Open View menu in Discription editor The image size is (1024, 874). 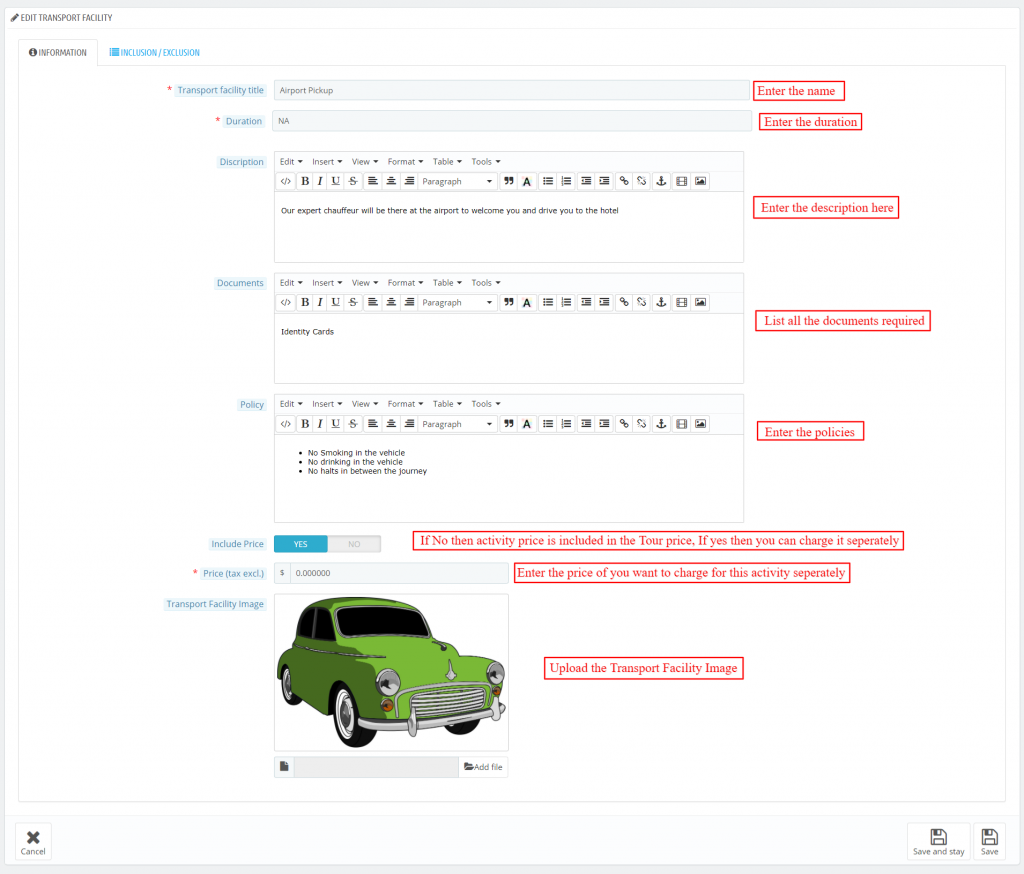[364, 161]
